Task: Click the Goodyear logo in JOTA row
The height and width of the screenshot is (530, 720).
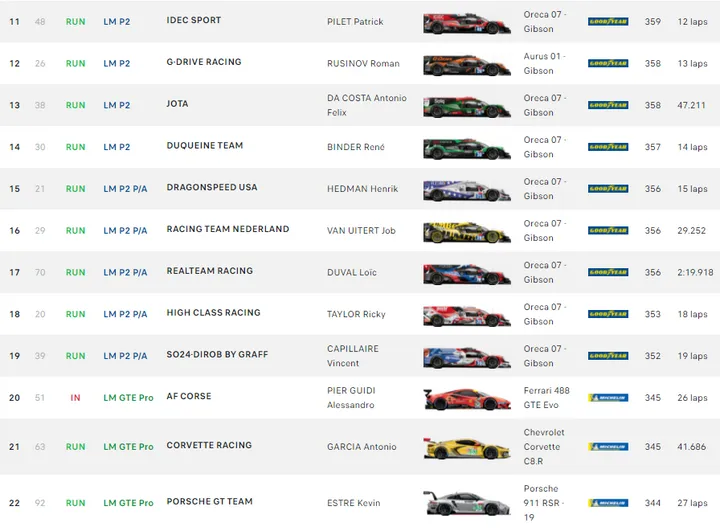Action: pos(608,105)
